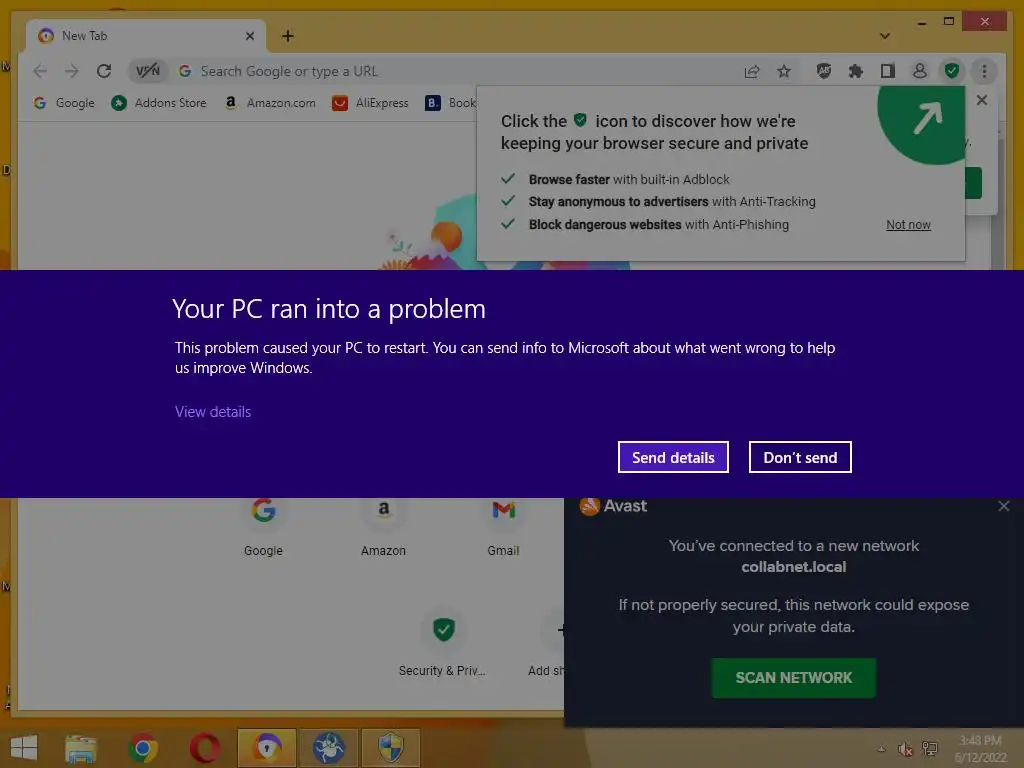Click the SCAN NETWORK button in Avast
1024x768 pixels.
point(793,678)
